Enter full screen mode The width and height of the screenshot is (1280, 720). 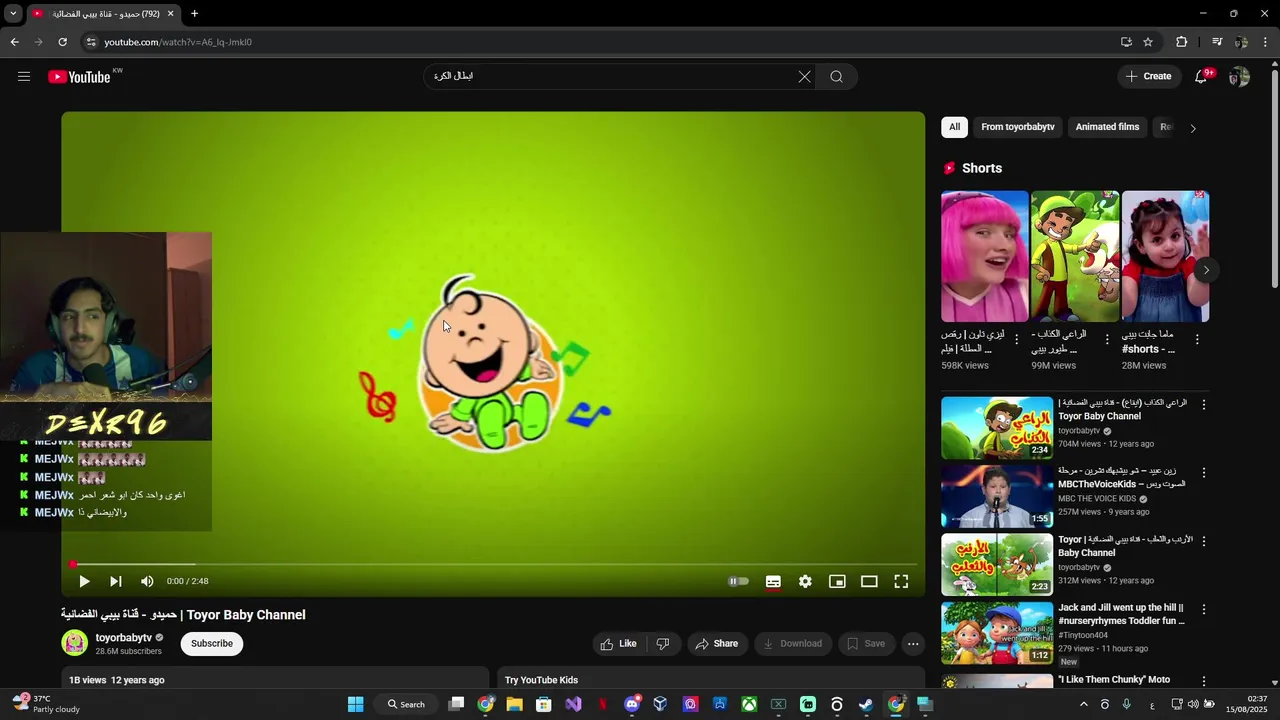[x=901, y=581]
